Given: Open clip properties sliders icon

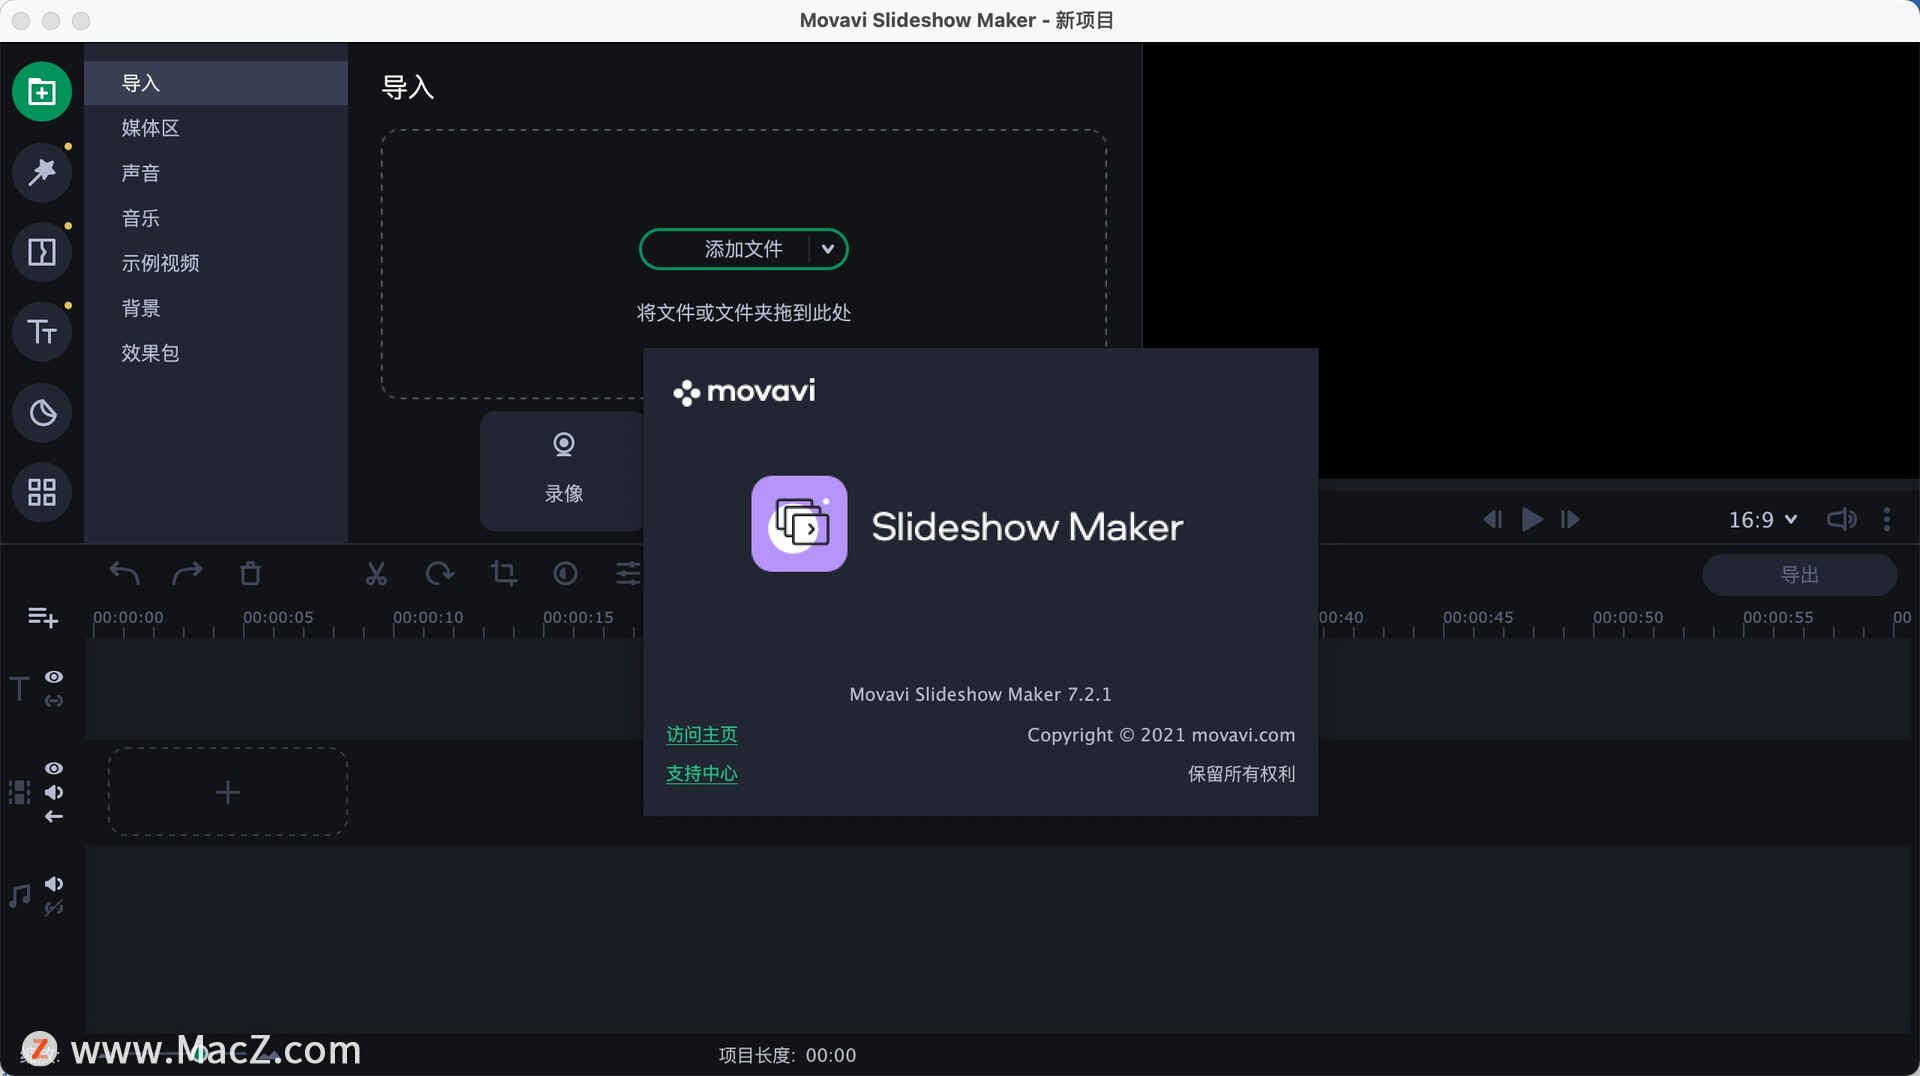Looking at the screenshot, I should (628, 573).
